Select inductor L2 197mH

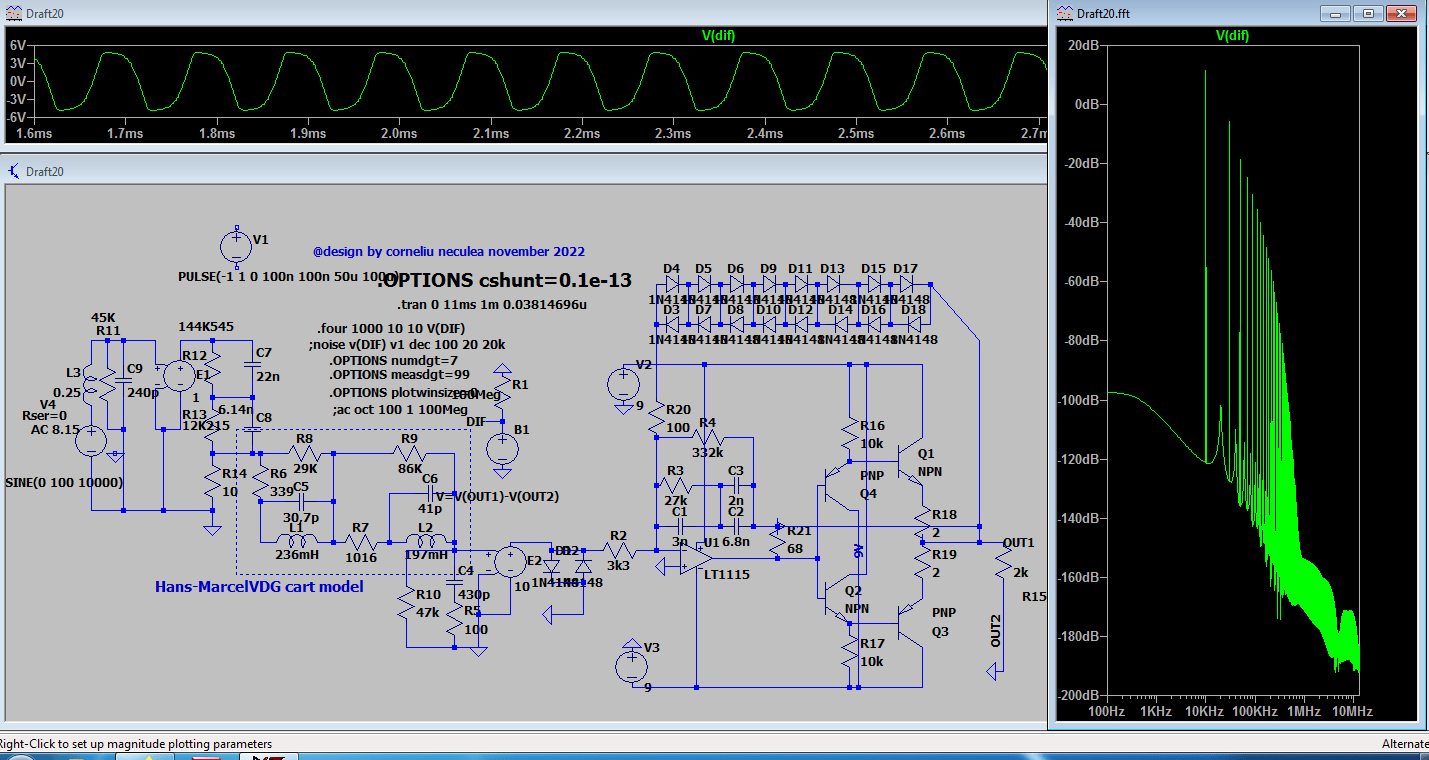[427, 543]
